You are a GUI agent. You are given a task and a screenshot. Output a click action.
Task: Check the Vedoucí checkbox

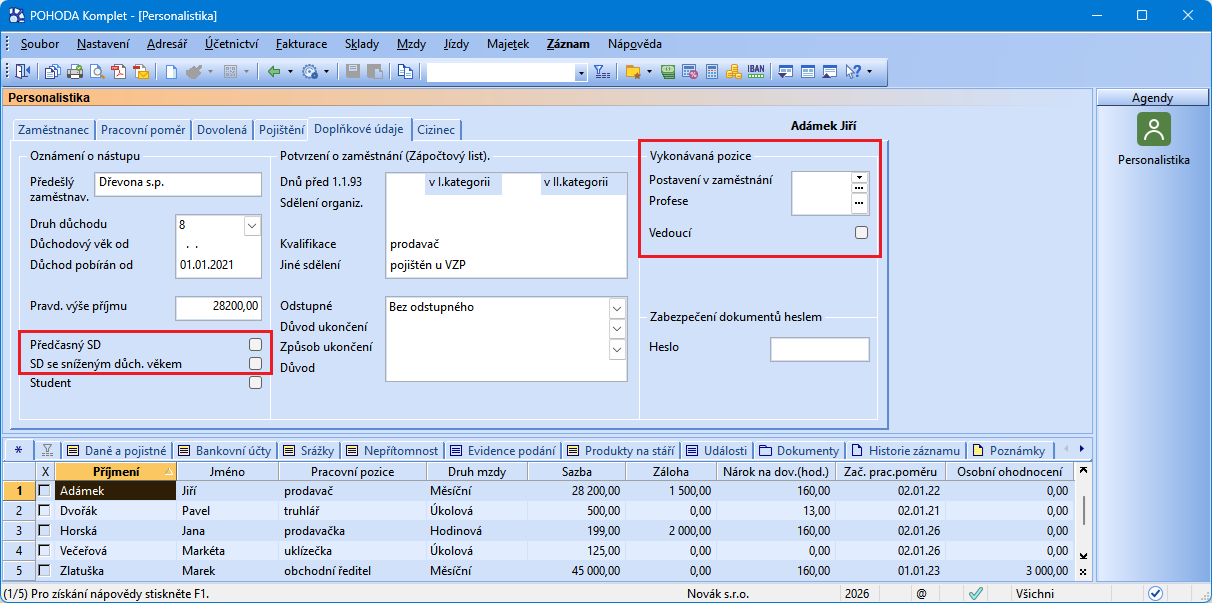861,233
